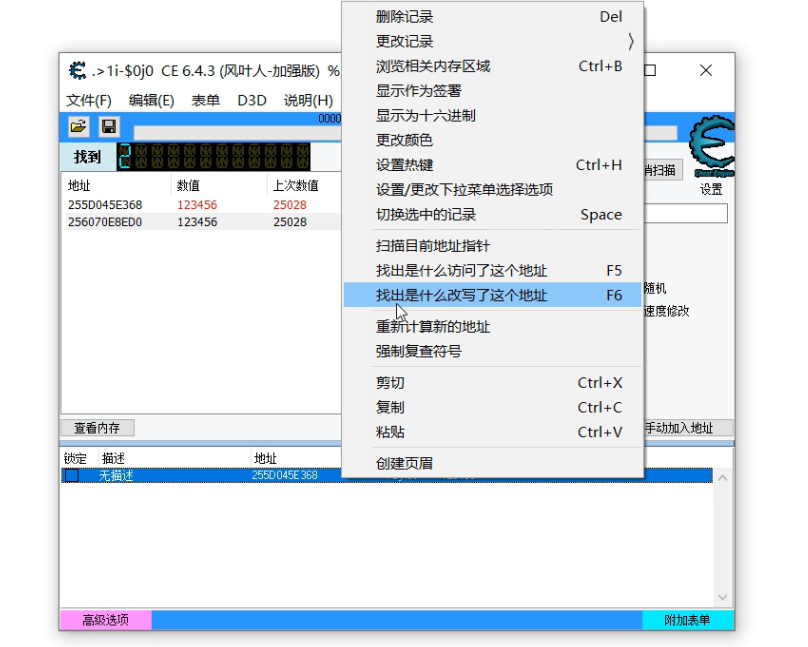This screenshot has width=808, height=647.
Task: Click the Cheat Engine logo
Action: (713, 146)
